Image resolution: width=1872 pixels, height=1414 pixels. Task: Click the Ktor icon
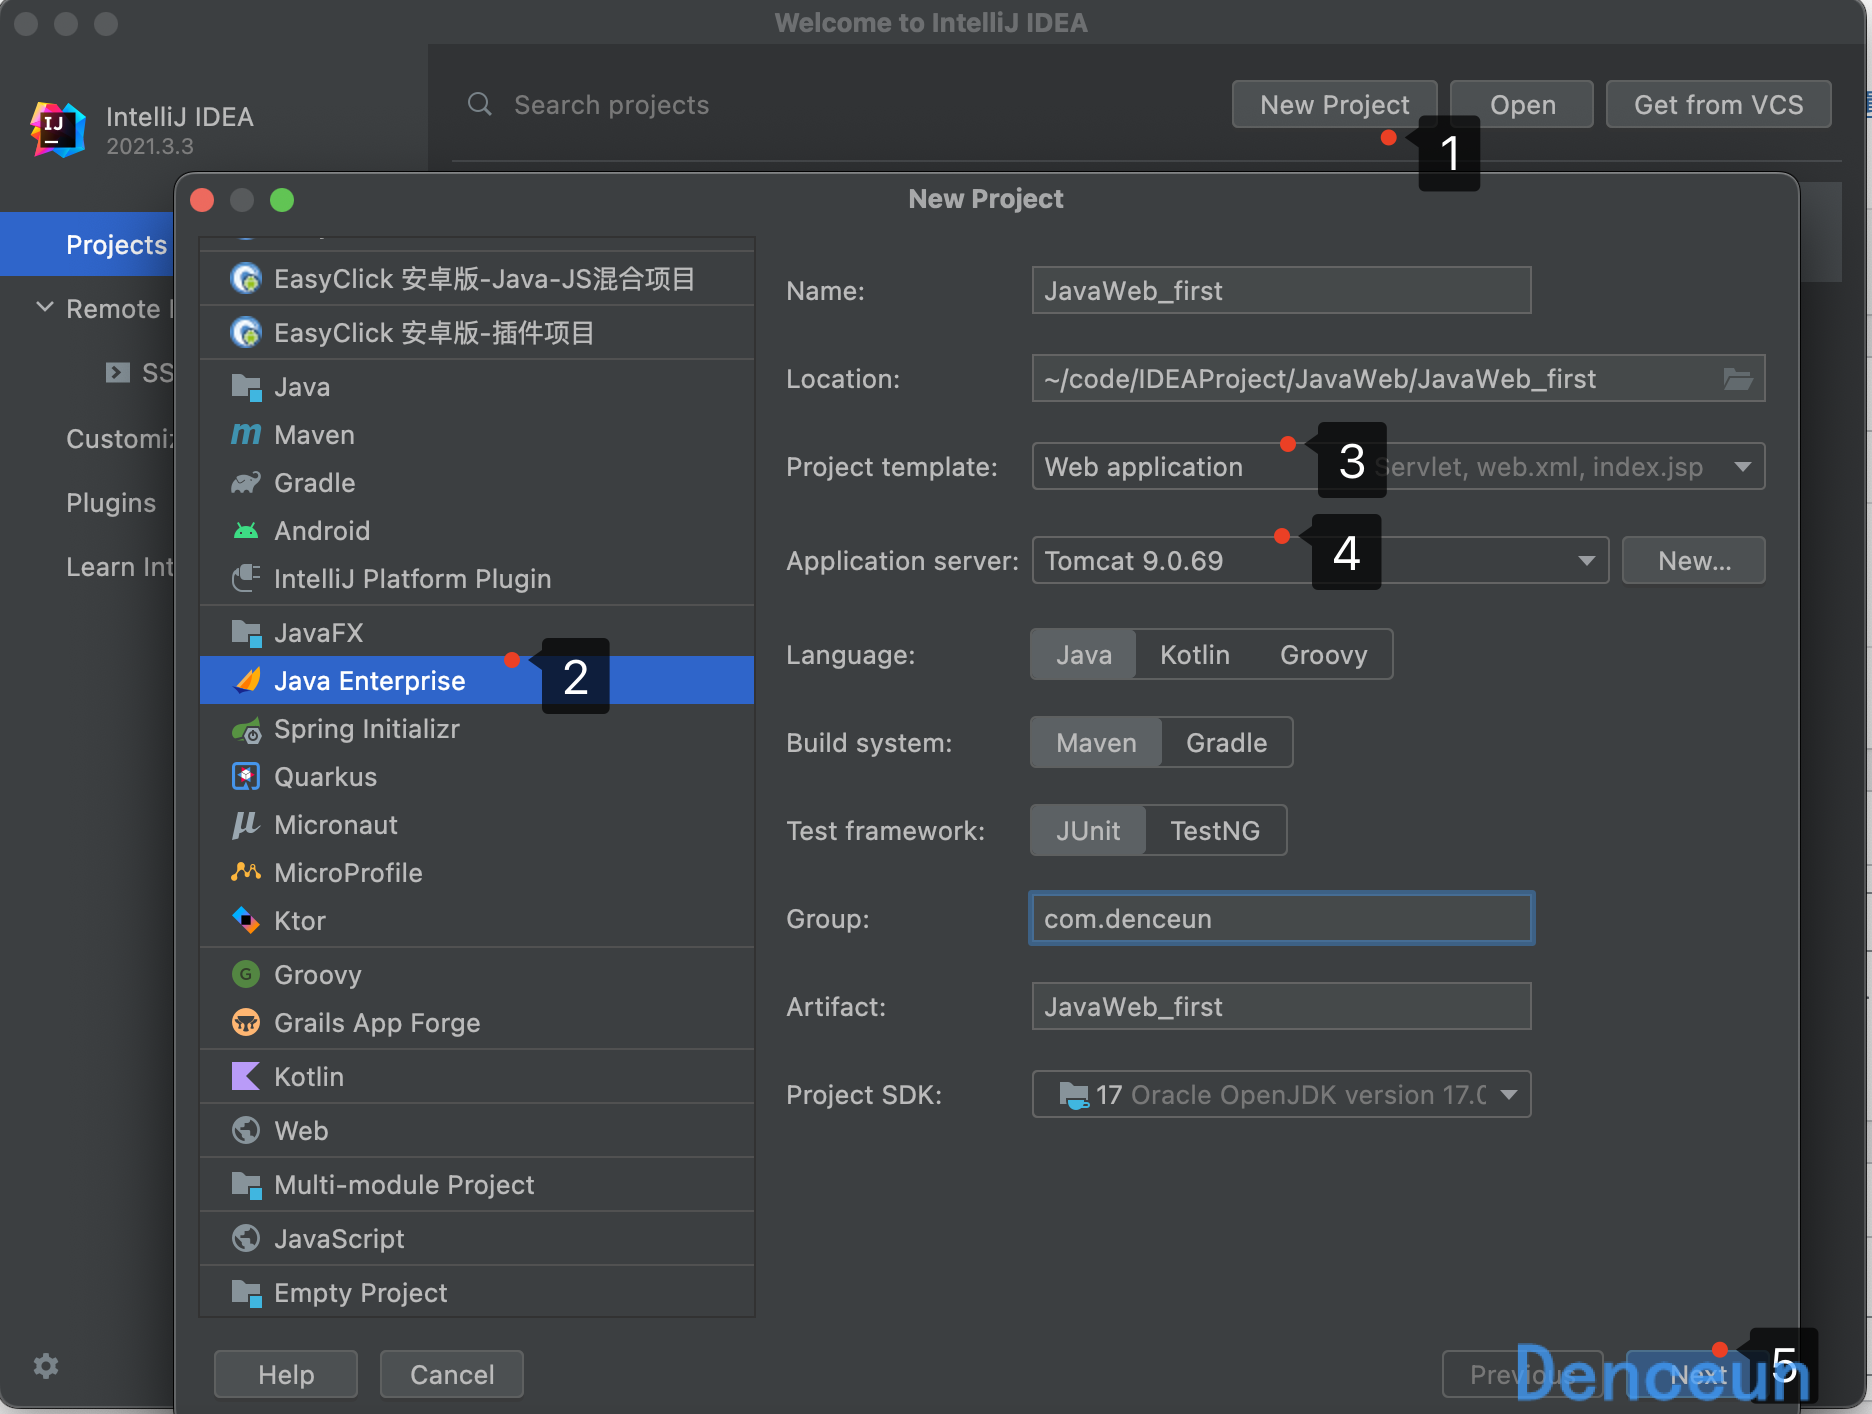point(246,920)
